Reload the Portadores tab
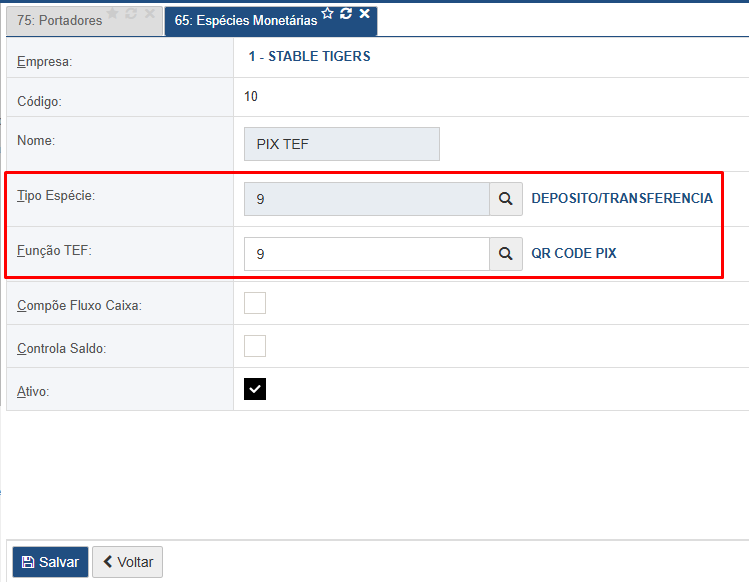 coord(131,13)
